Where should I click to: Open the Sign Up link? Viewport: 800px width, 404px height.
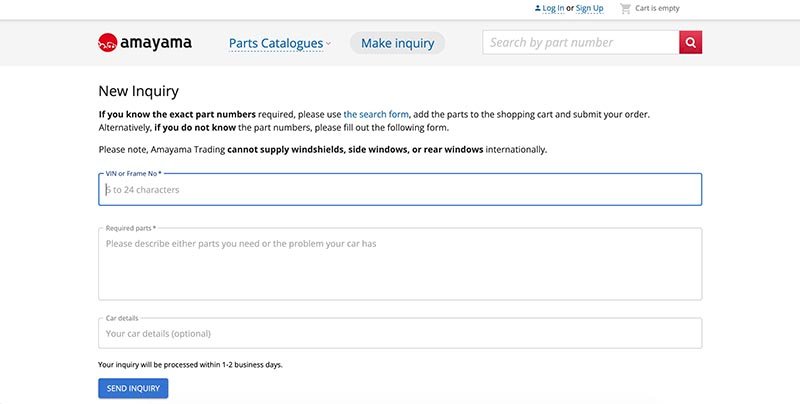[x=589, y=8]
